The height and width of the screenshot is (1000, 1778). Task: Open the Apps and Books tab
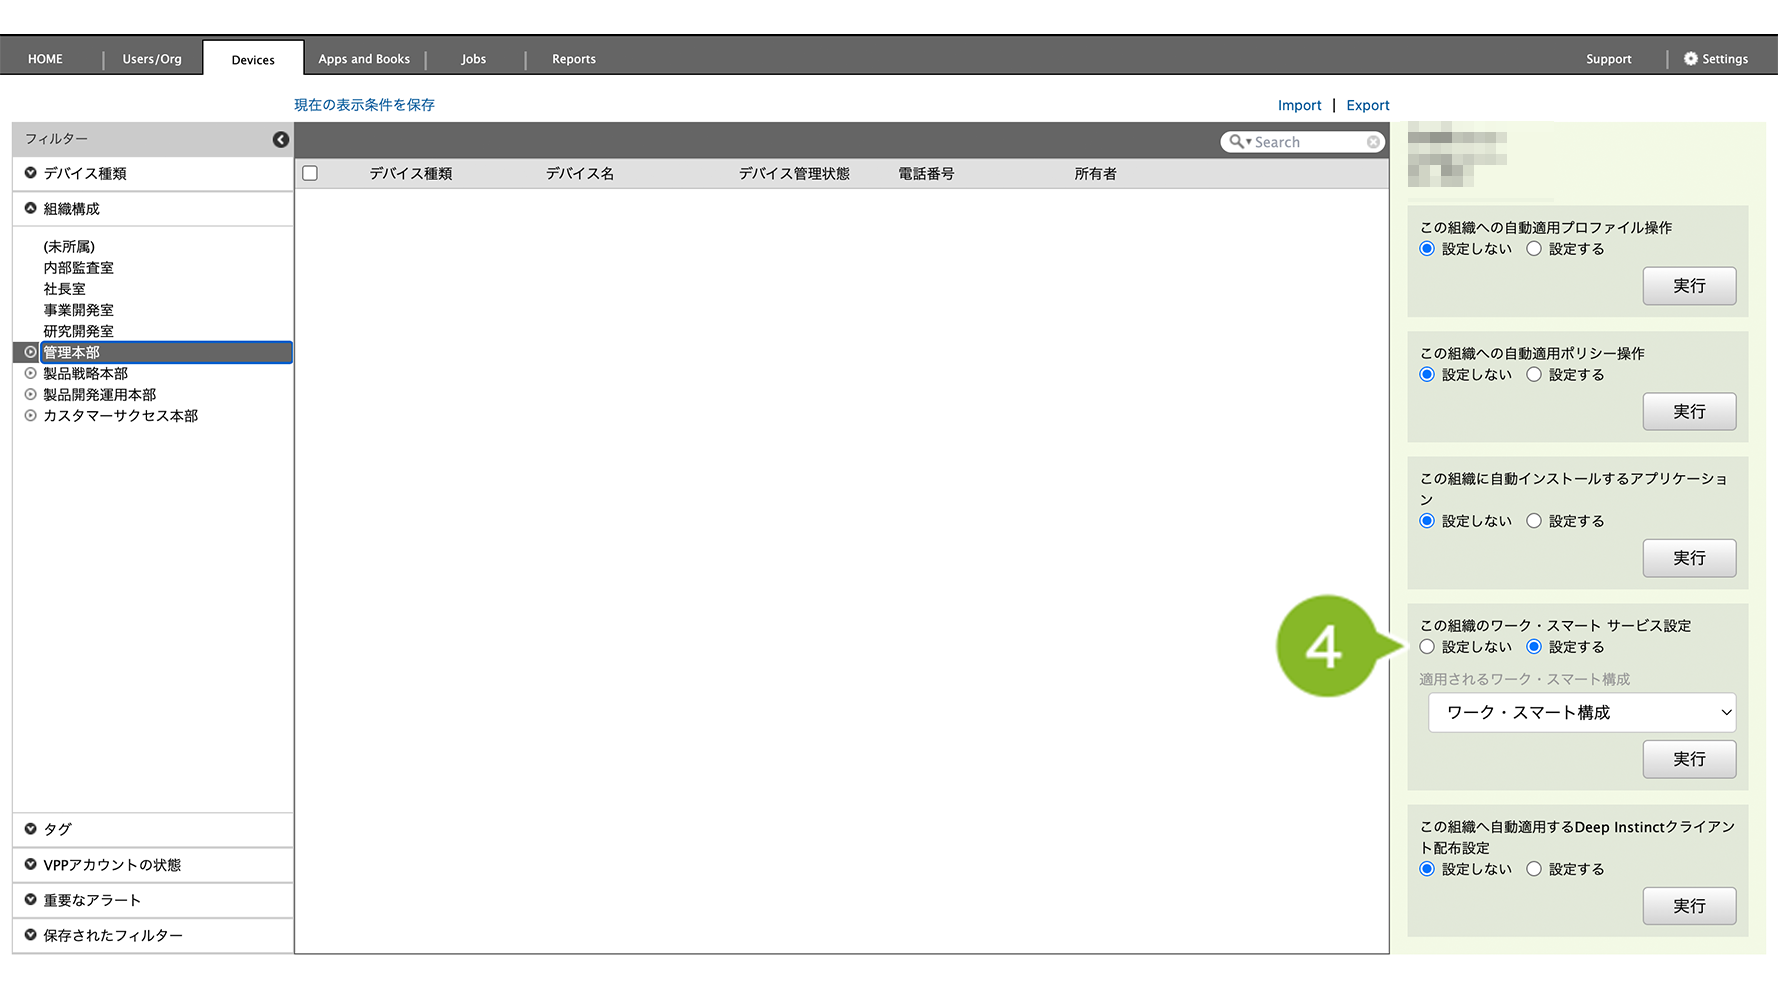point(364,59)
